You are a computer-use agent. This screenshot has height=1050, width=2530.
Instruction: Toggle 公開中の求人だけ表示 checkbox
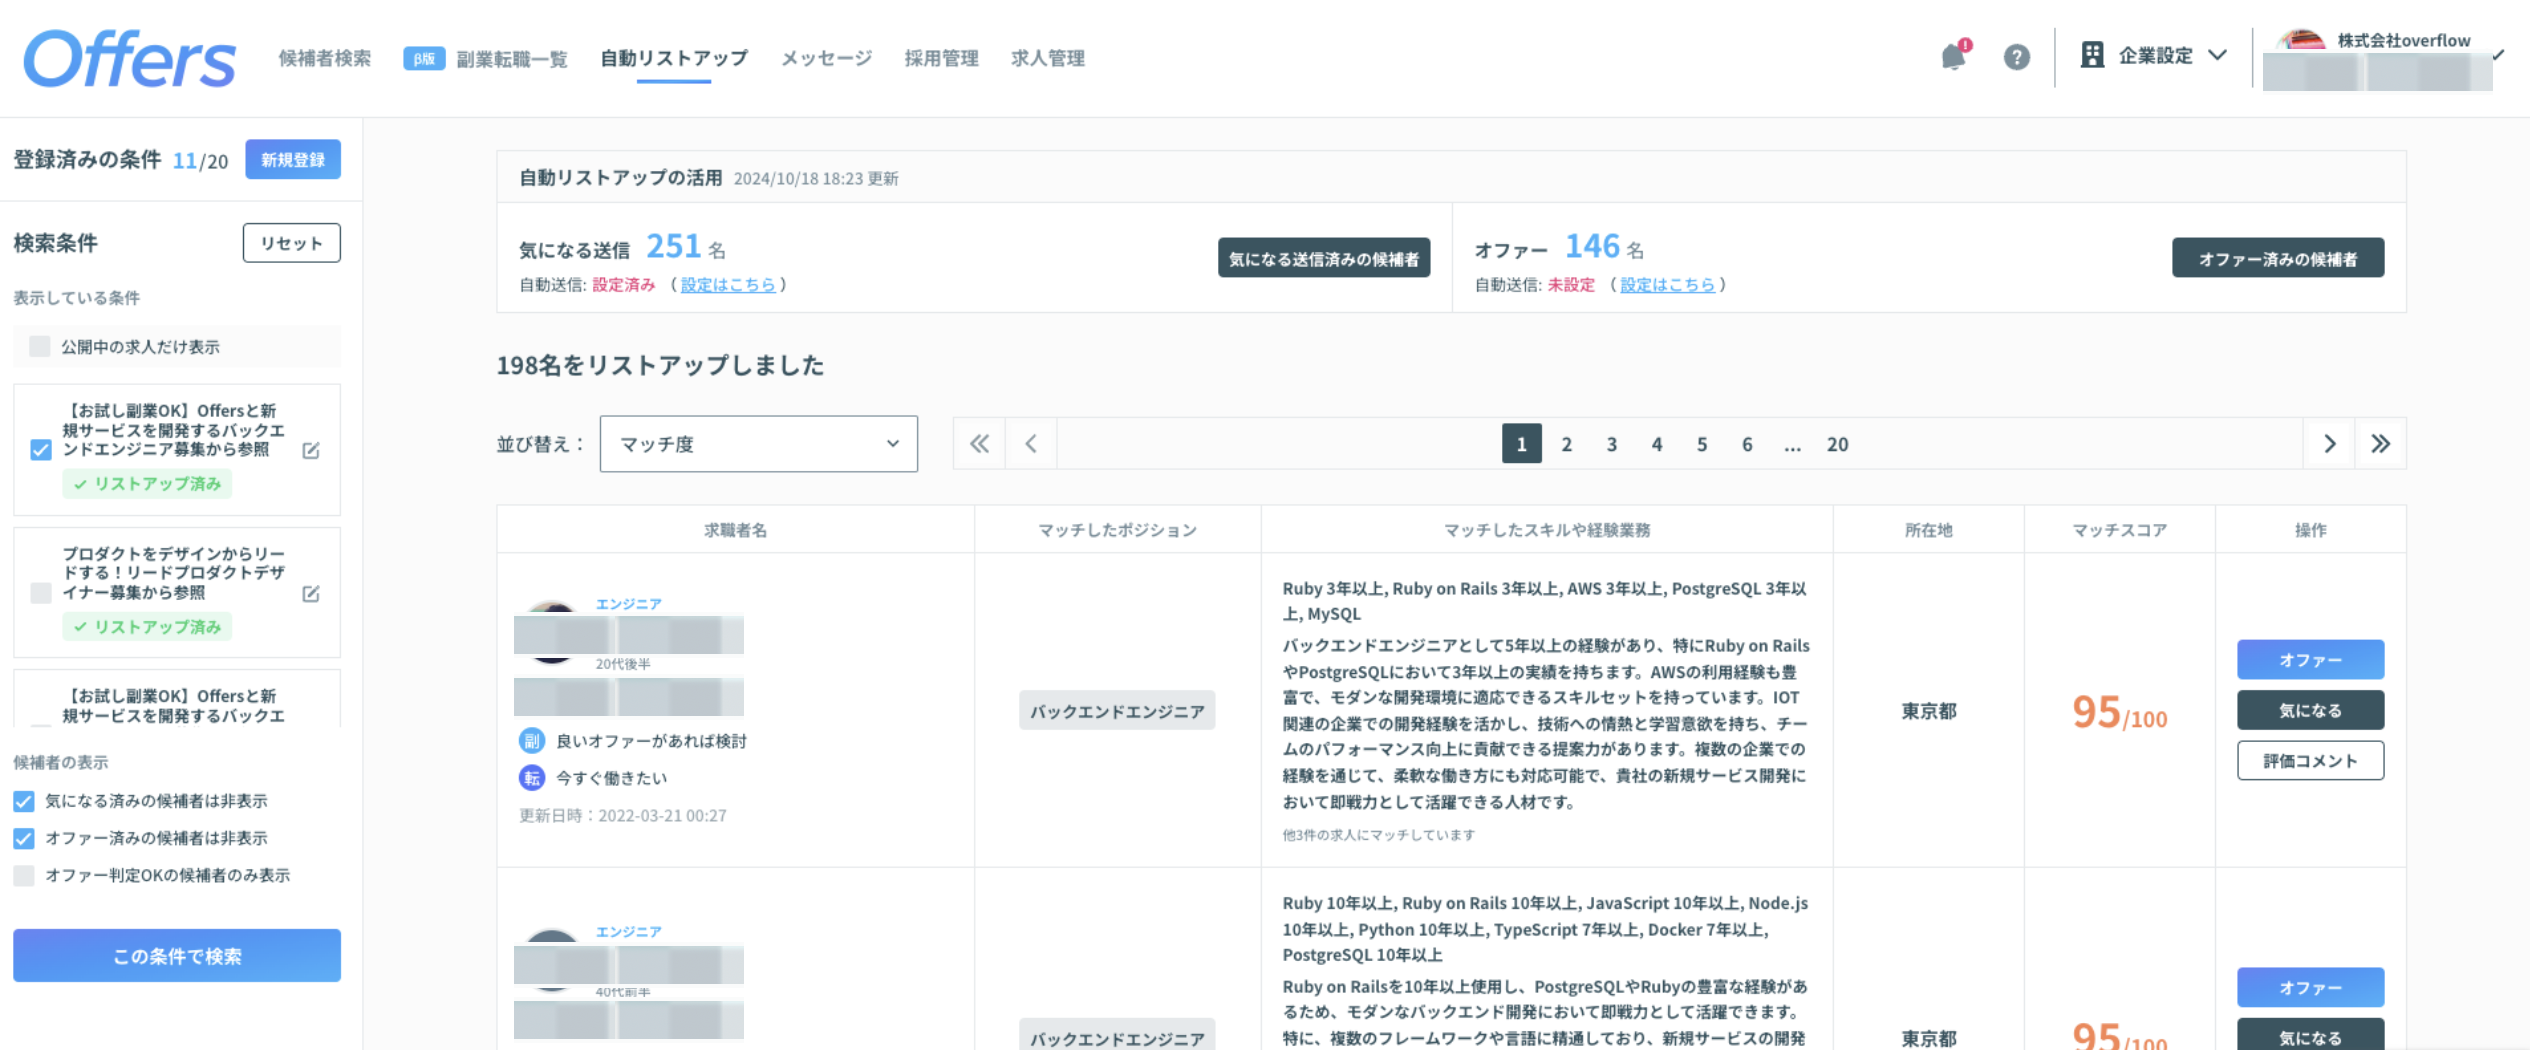click(x=40, y=347)
